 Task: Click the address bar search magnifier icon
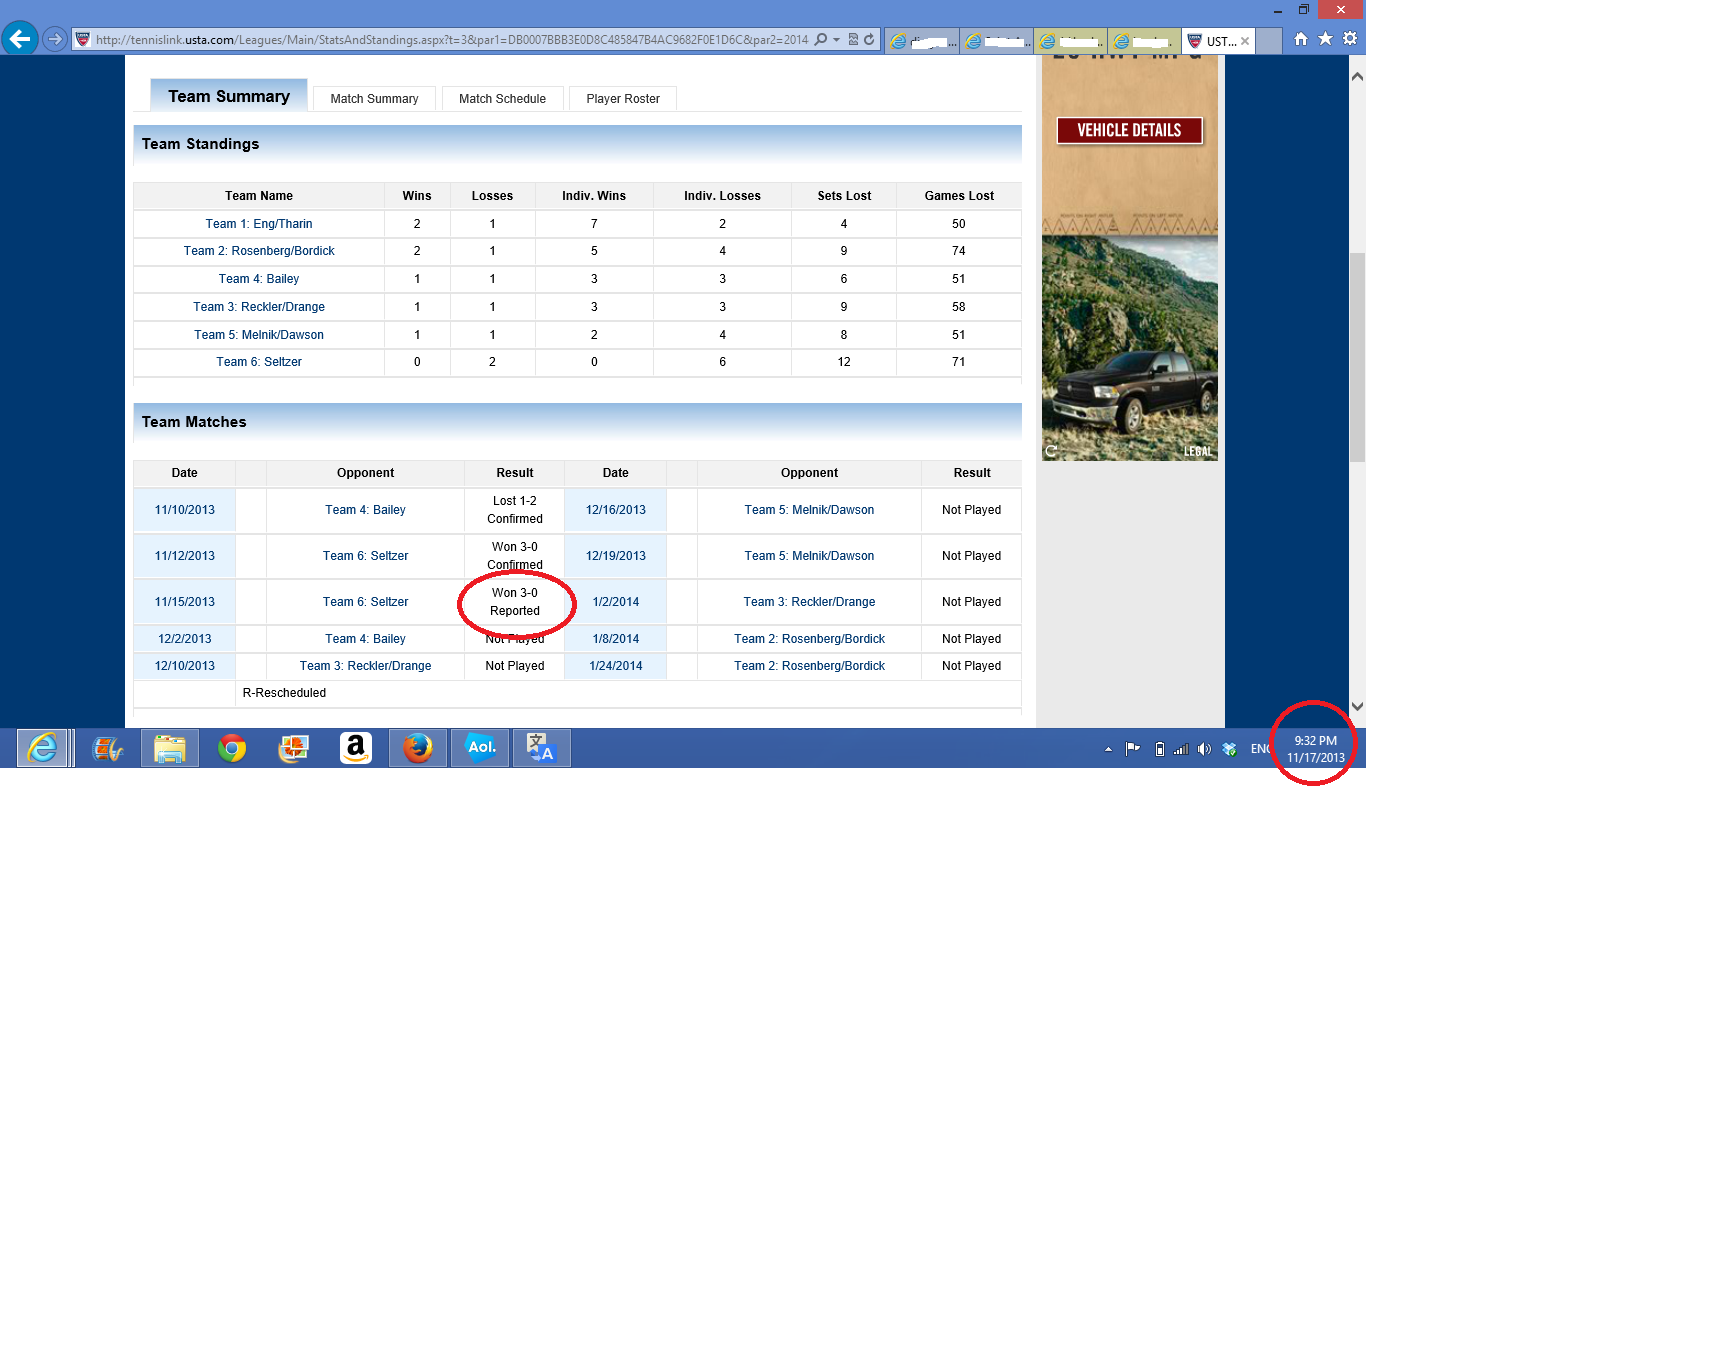pos(821,40)
